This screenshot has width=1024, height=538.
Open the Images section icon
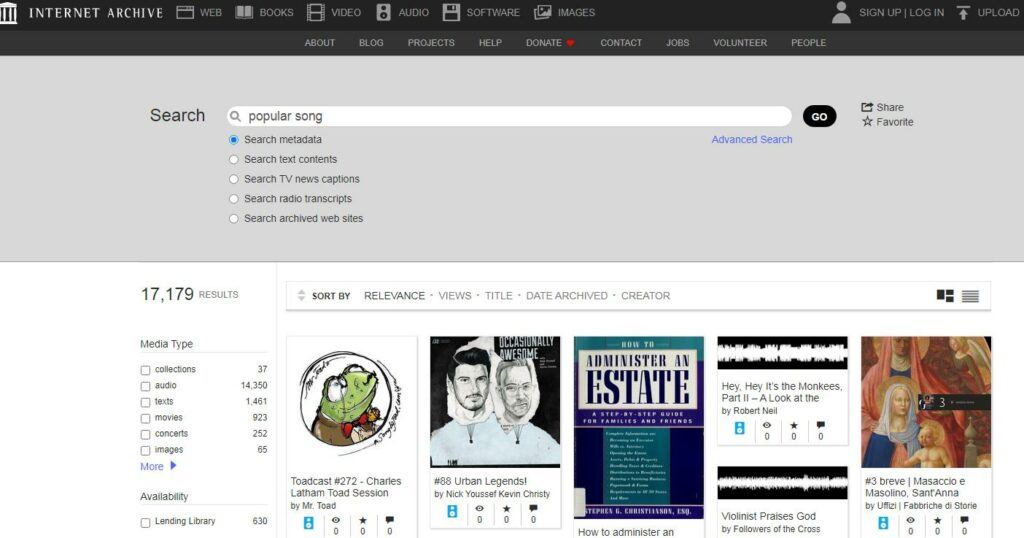543,12
